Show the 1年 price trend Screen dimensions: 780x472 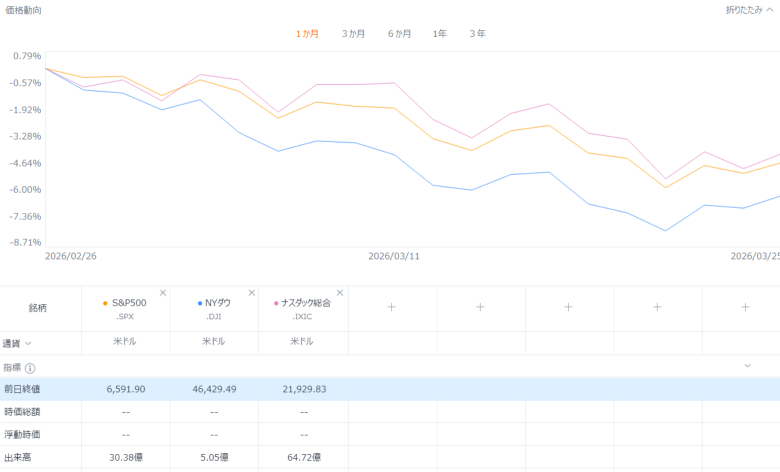(440, 34)
